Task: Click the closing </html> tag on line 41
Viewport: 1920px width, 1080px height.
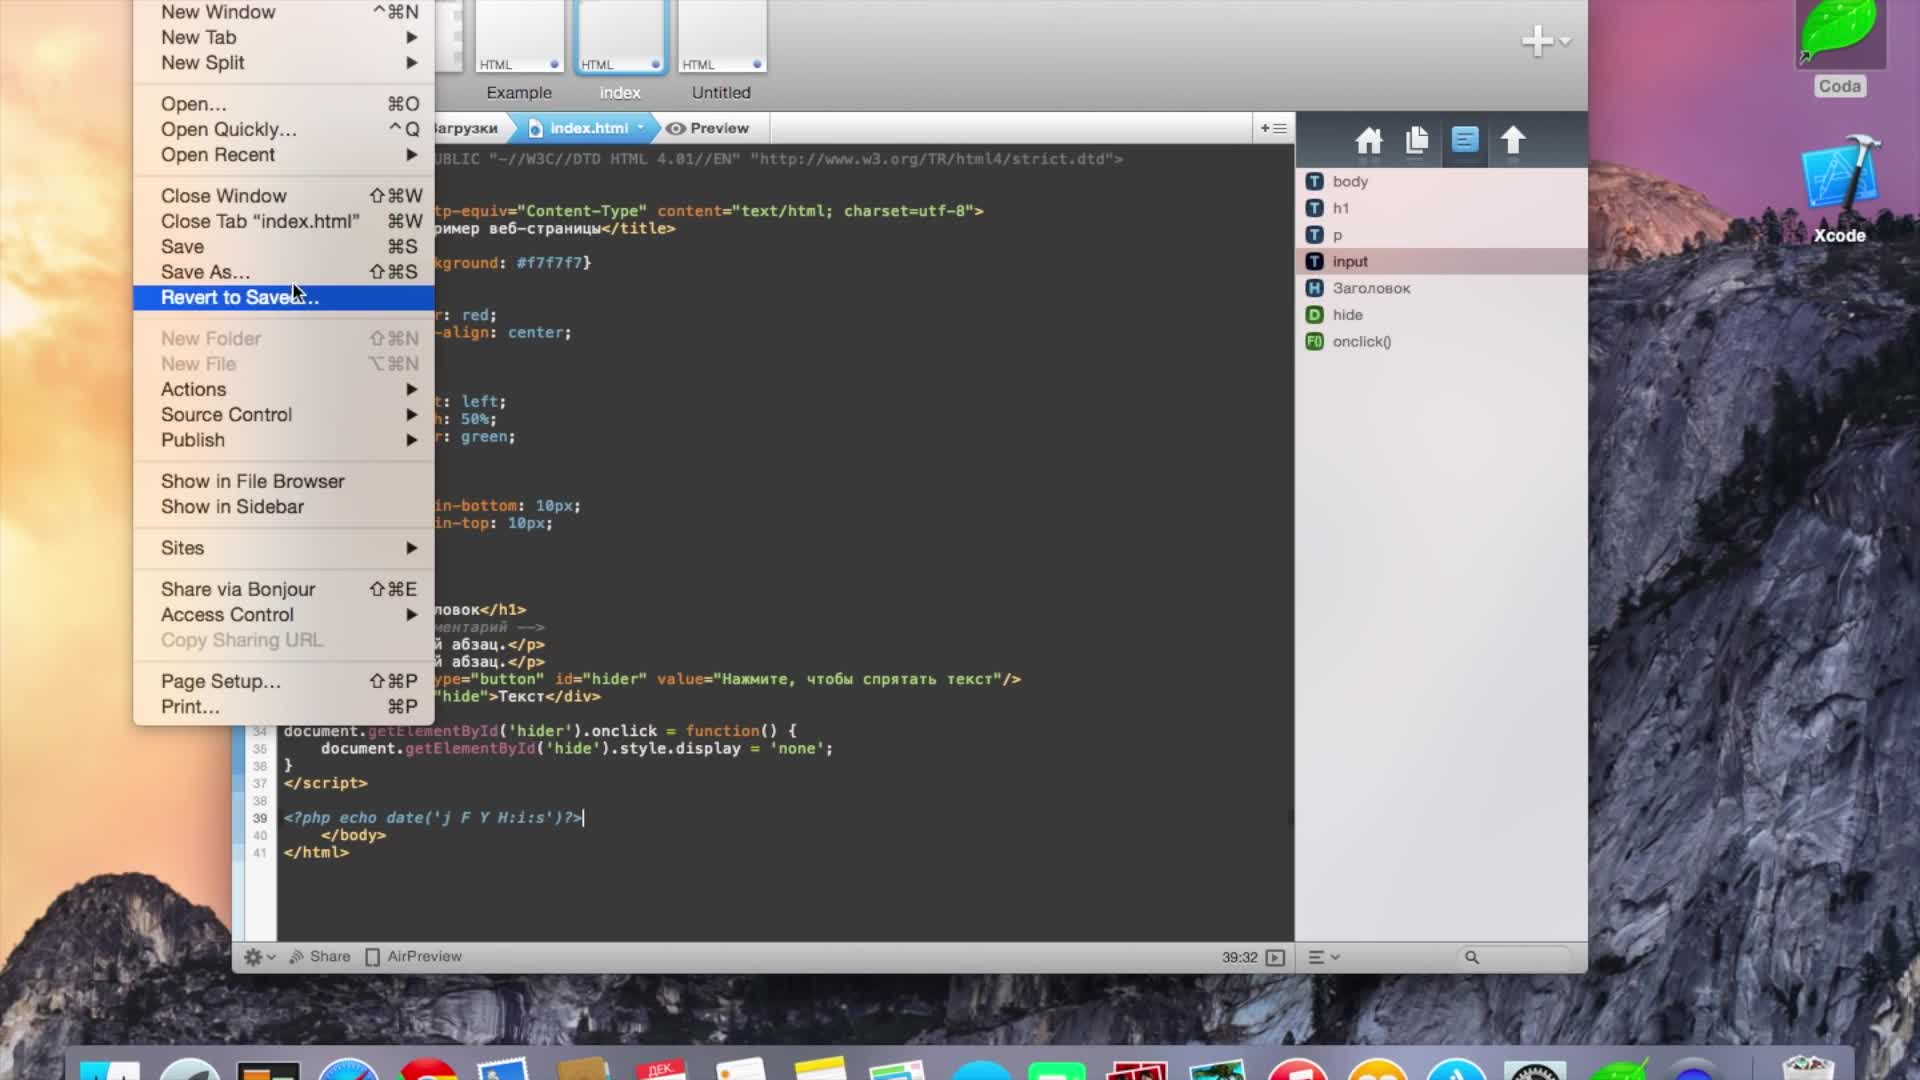Action: pos(316,853)
